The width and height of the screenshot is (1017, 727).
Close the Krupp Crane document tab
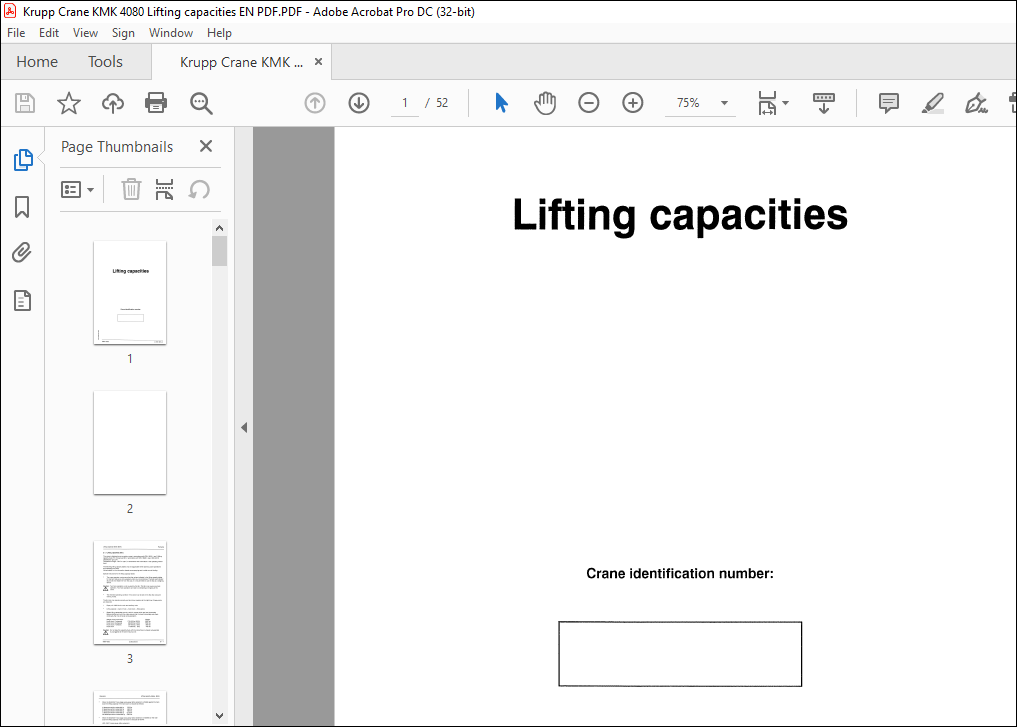point(318,62)
